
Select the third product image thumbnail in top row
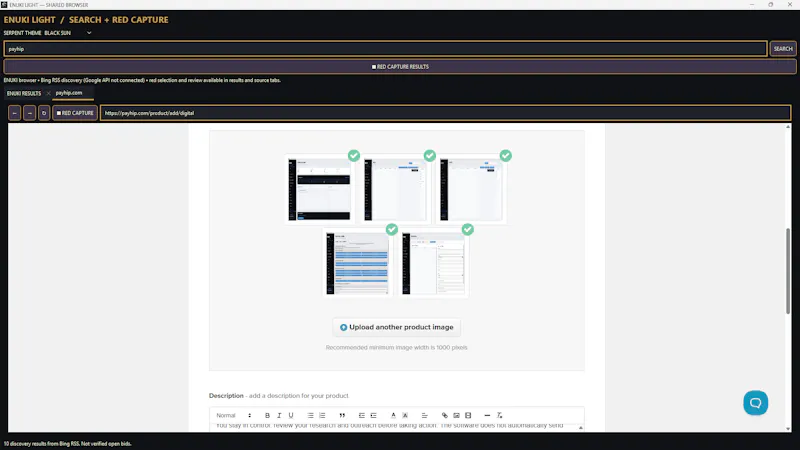coord(471,189)
